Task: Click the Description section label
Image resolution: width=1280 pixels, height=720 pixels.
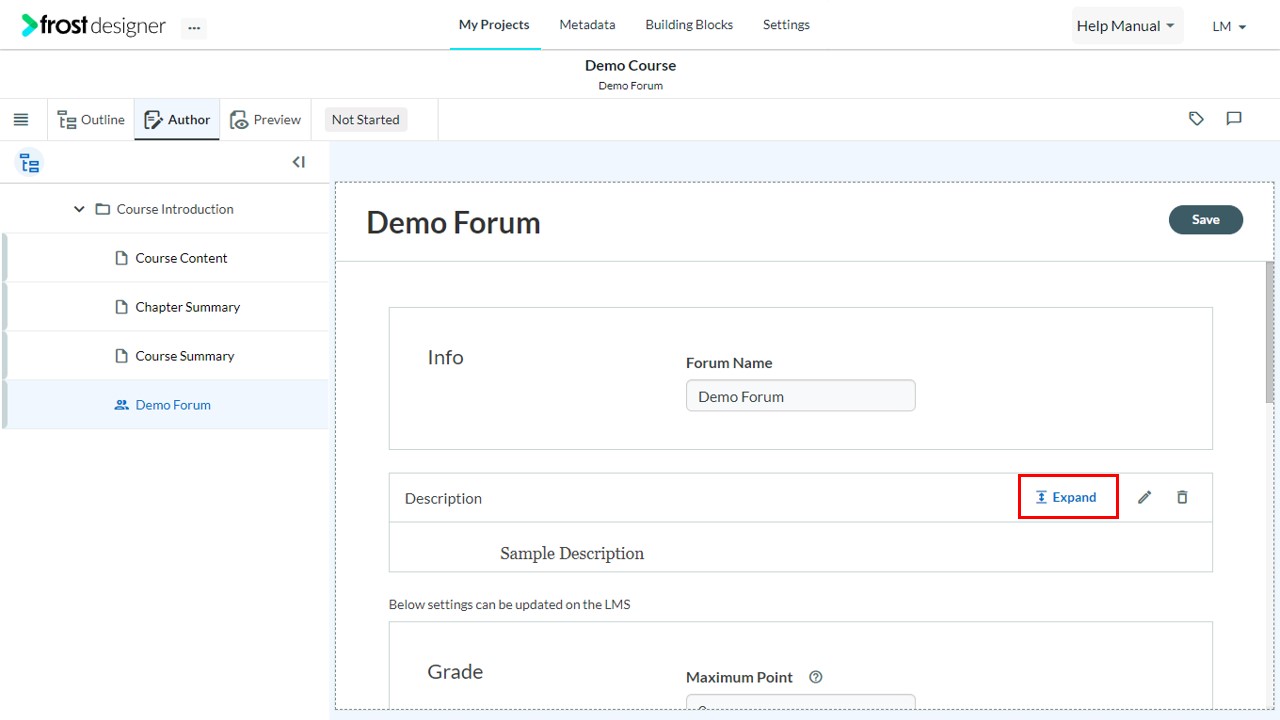Action: [x=443, y=498]
